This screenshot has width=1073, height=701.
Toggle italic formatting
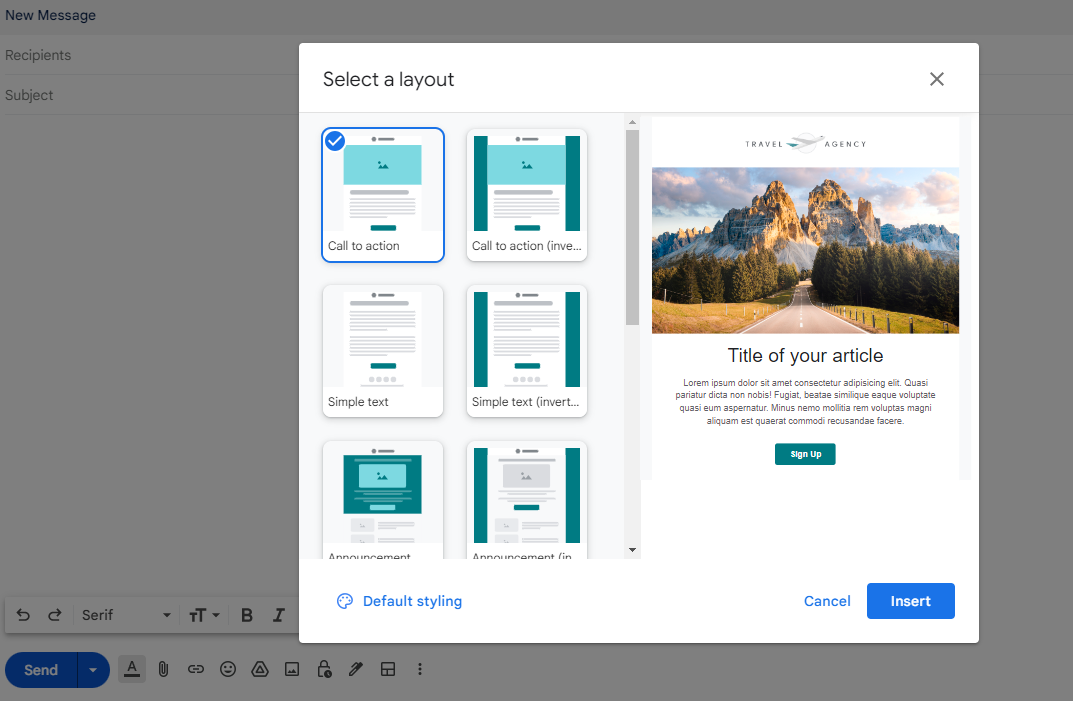[279, 615]
